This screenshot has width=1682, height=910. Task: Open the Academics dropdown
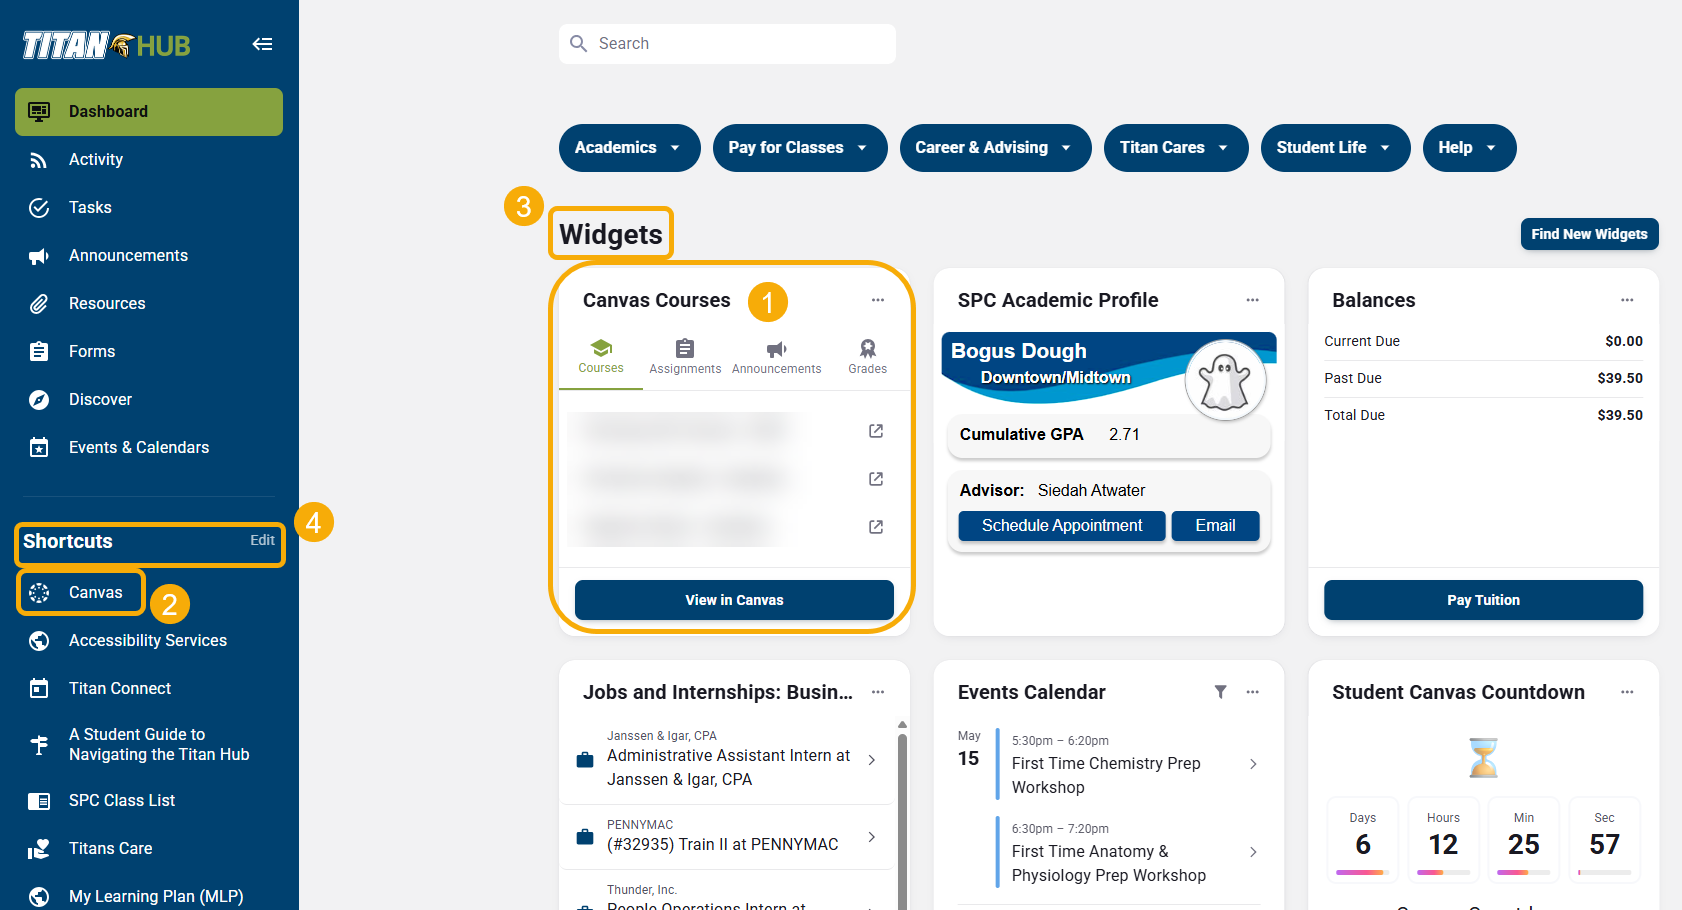coord(629,147)
